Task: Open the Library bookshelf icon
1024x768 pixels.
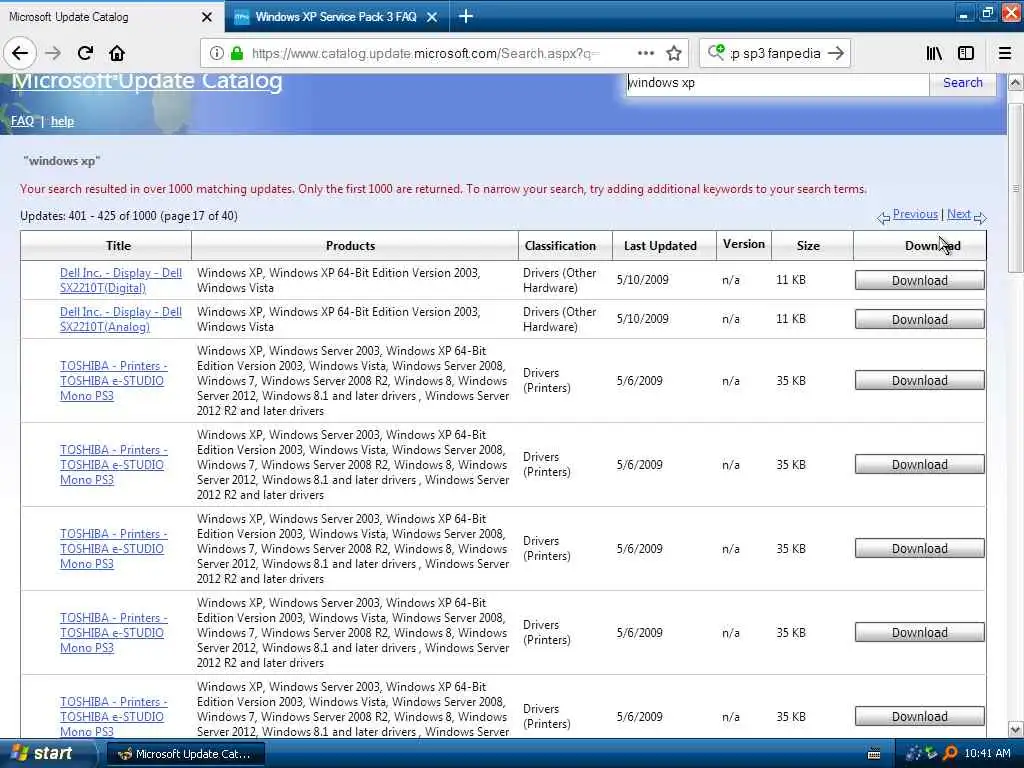Action: pyautogui.click(x=934, y=53)
